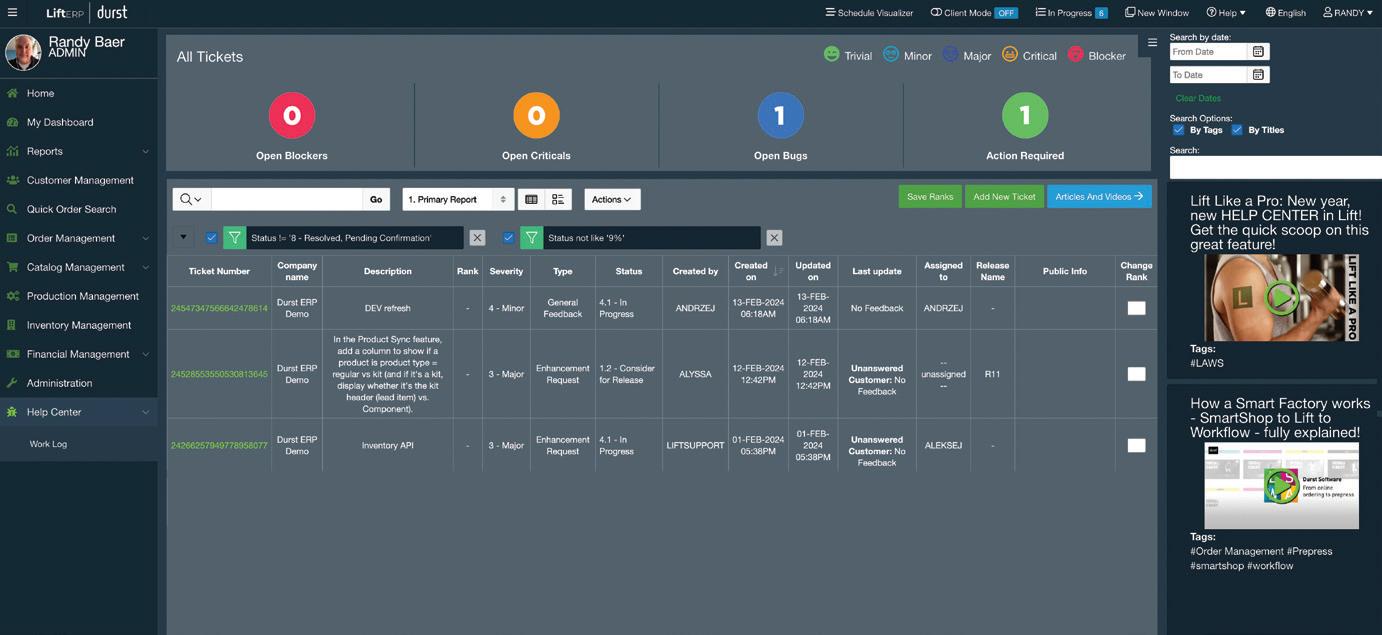Filter by Trivial severity smiley
This screenshot has height=635, width=1382.
tap(831, 54)
